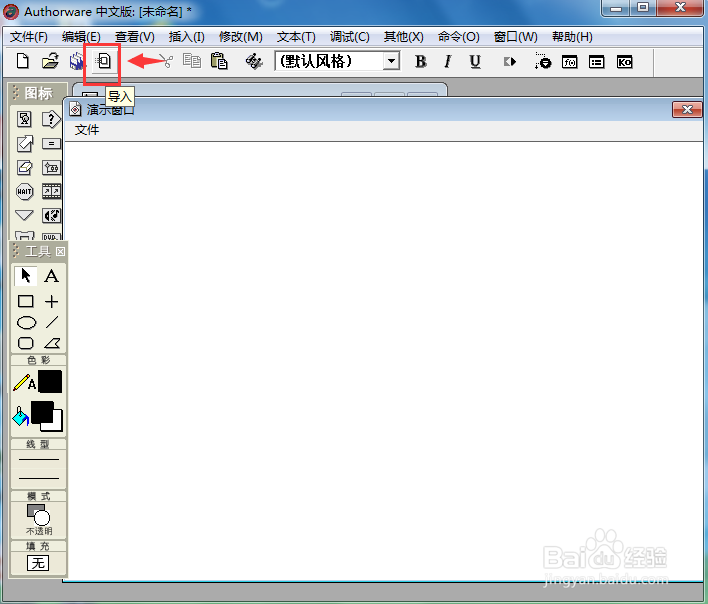
Task: Copy with the toolbar copy icon
Action: [192, 61]
